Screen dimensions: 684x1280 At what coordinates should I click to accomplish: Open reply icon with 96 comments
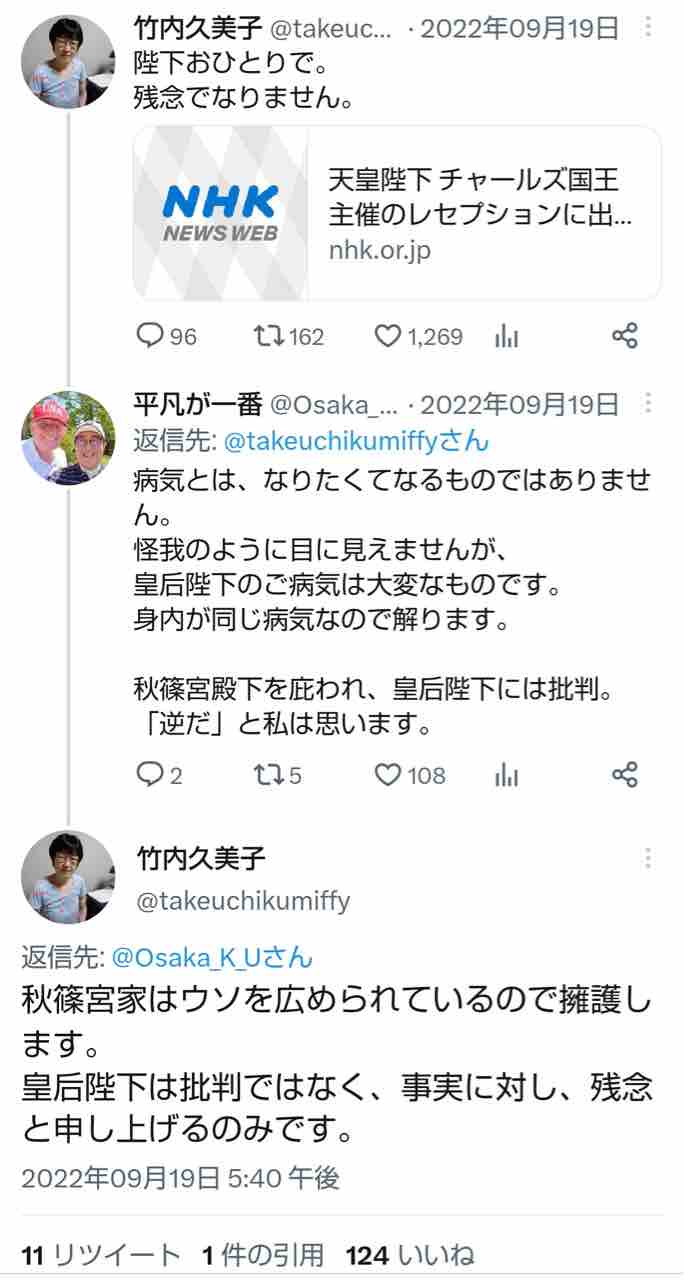(149, 337)
